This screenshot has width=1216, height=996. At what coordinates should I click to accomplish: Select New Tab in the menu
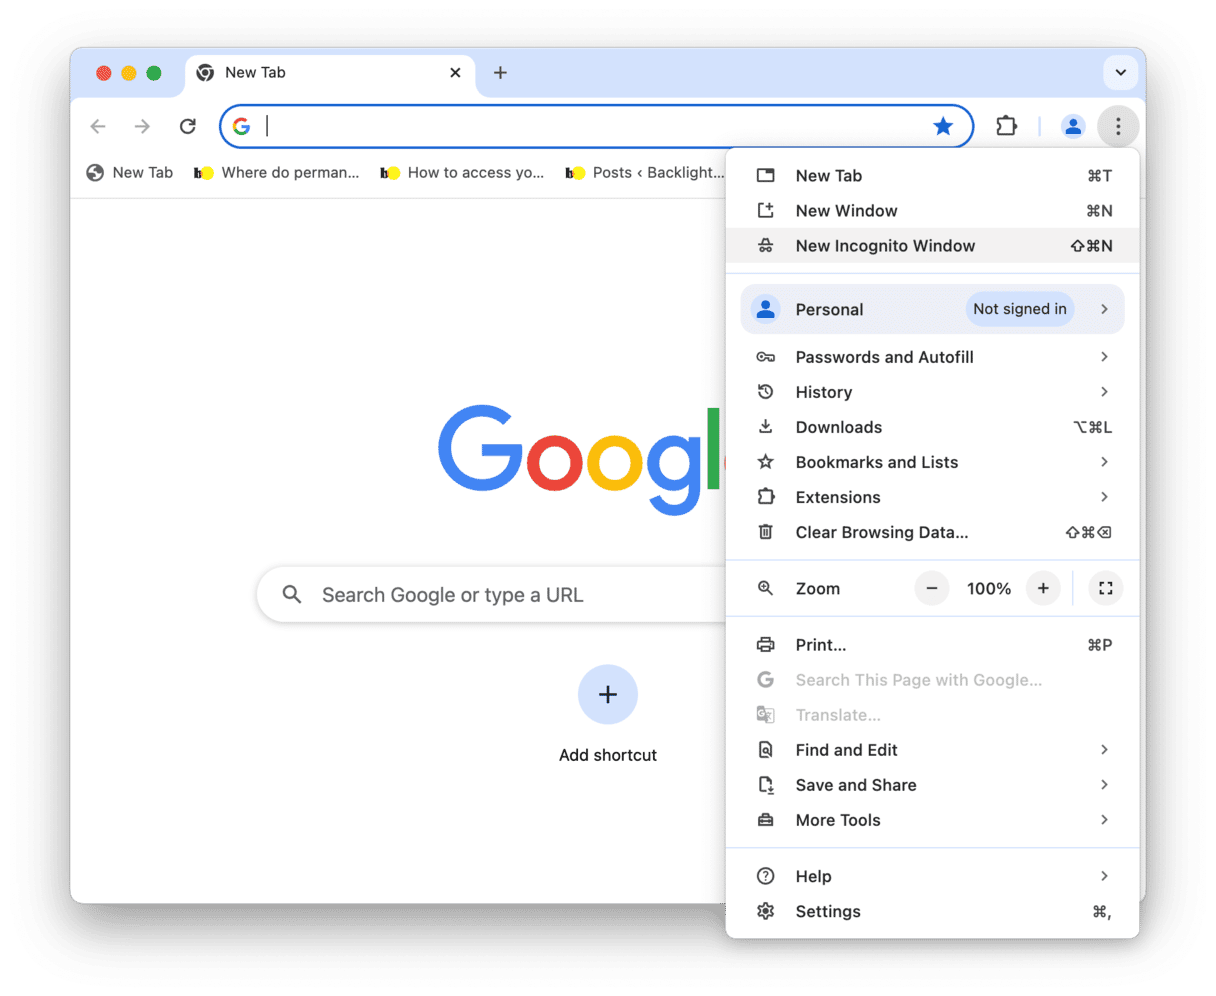pos(932,175)
